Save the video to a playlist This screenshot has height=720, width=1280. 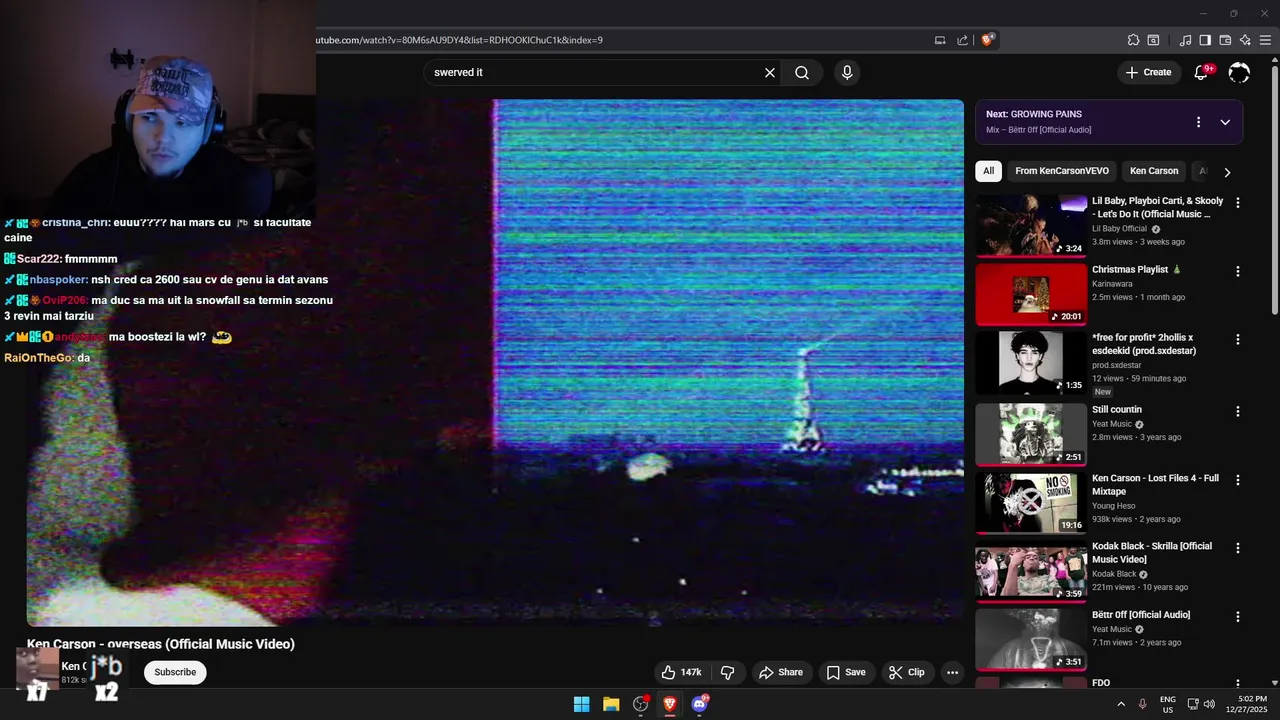[846, 672]
